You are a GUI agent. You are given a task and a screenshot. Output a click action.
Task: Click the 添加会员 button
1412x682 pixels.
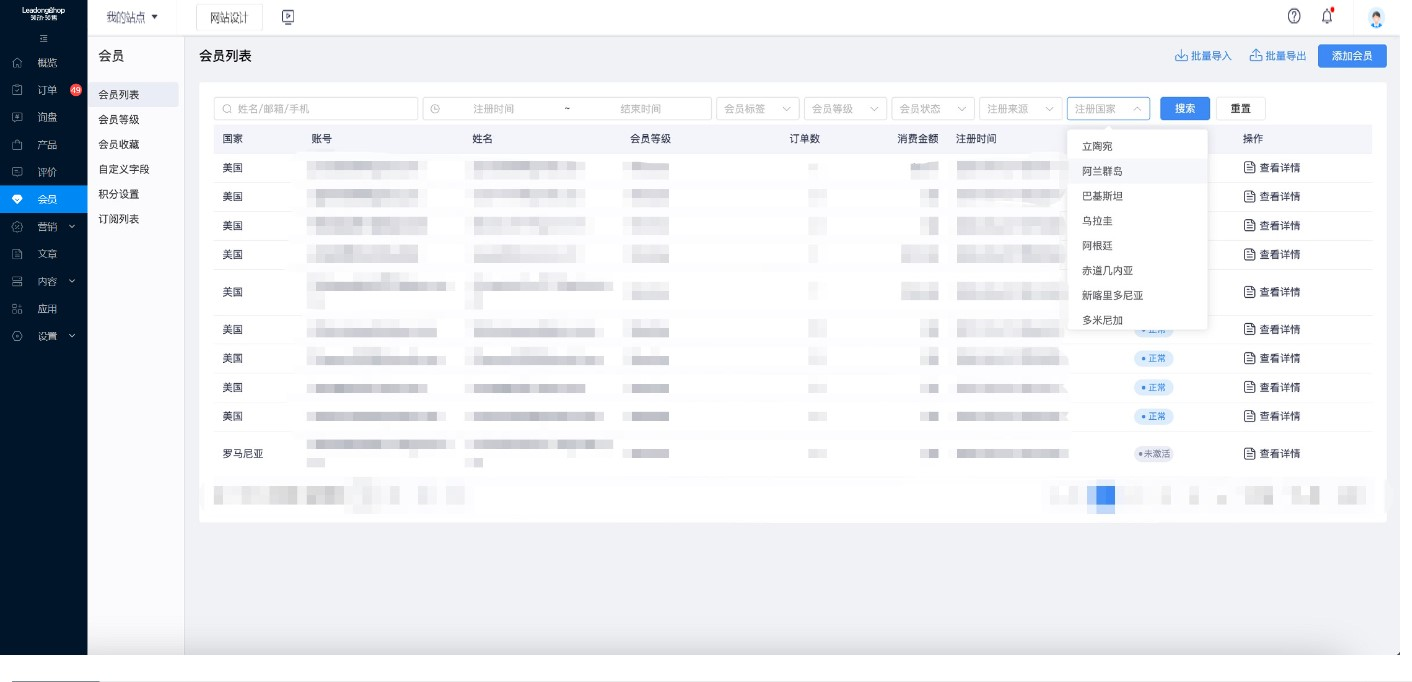tap(1351, 56)
